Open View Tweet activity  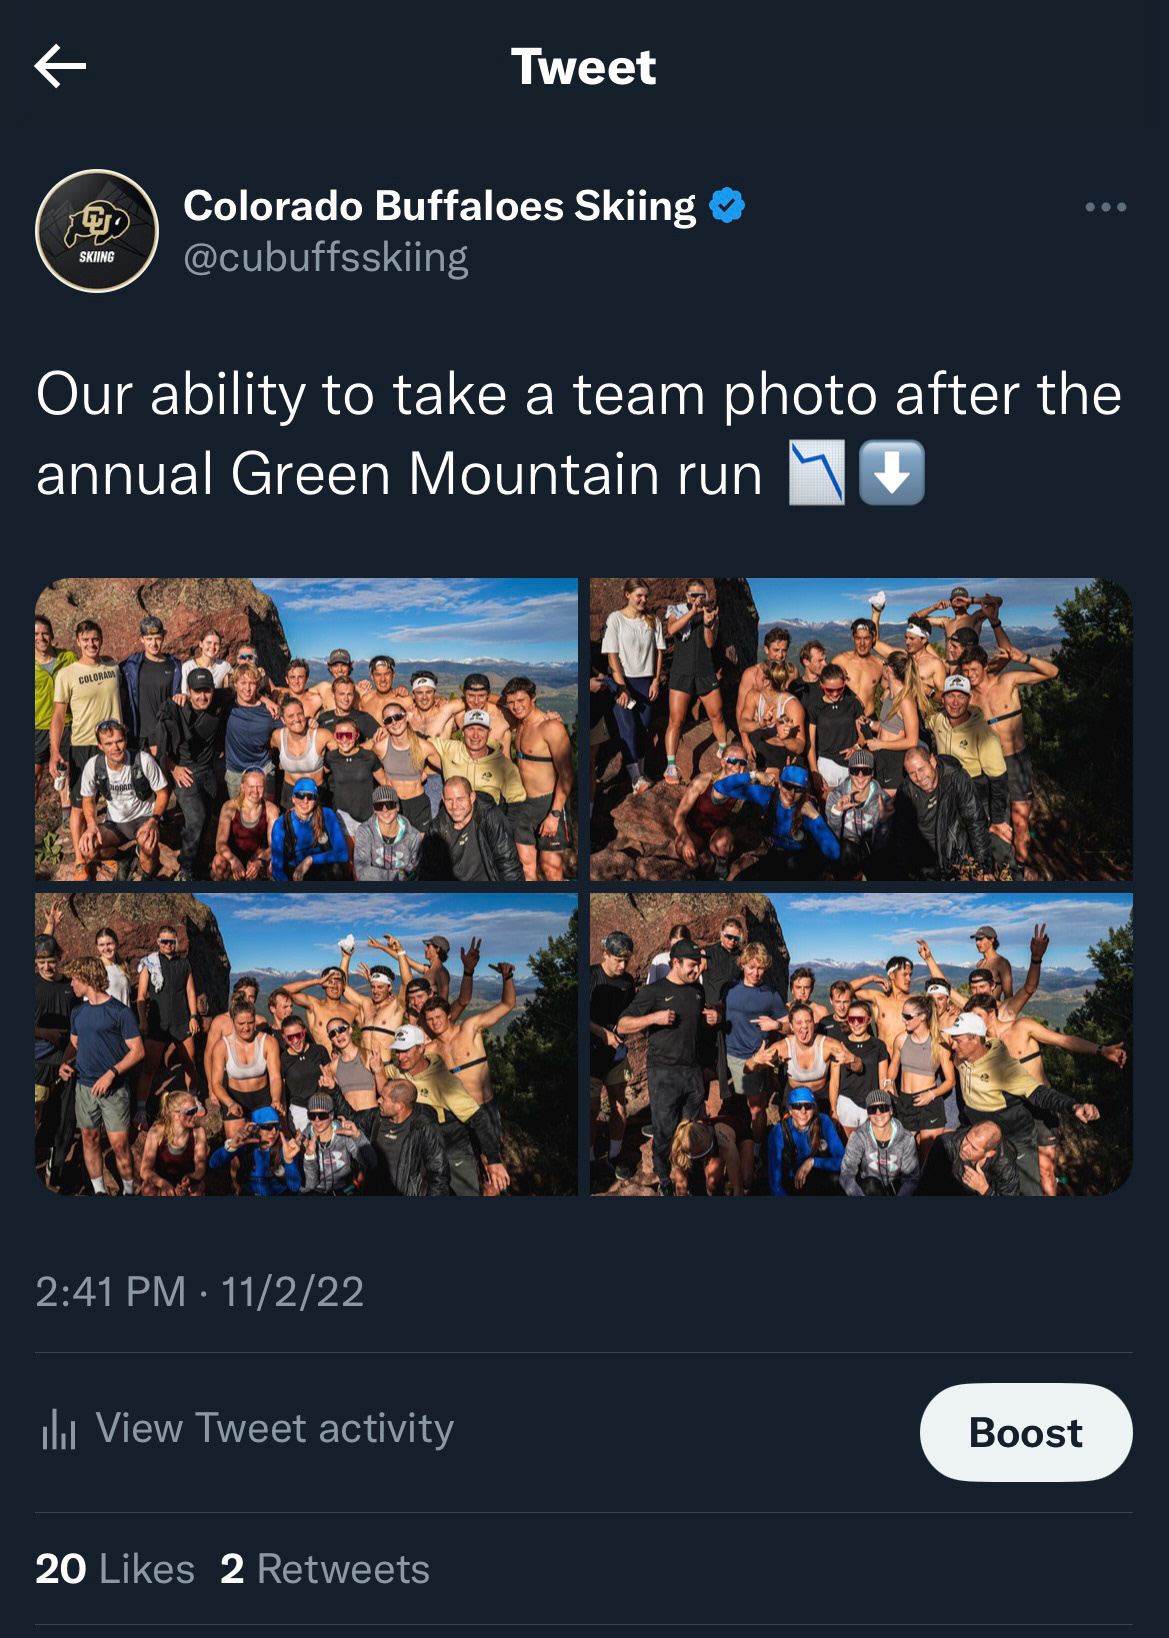coord(274,1428)
